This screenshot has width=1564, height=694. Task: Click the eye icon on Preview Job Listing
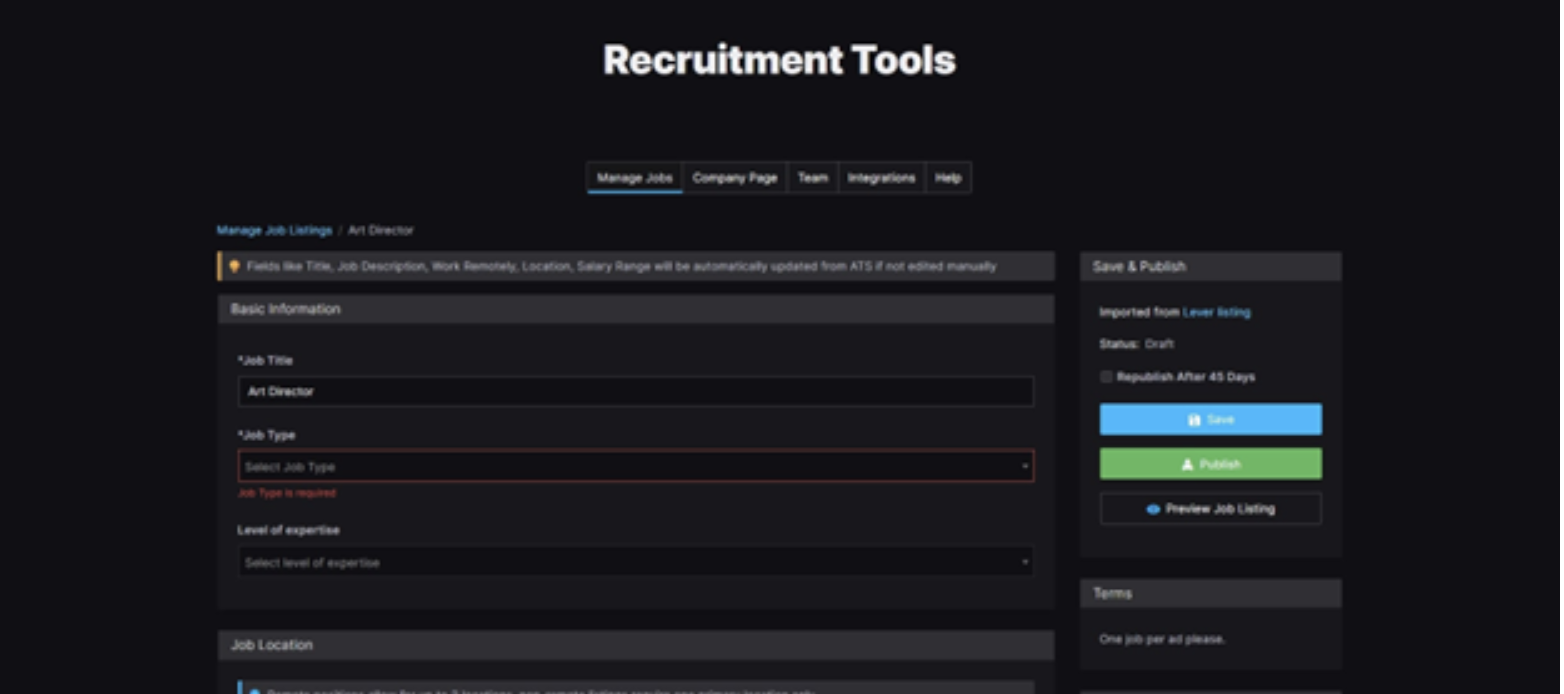(x=1153, y=509)
